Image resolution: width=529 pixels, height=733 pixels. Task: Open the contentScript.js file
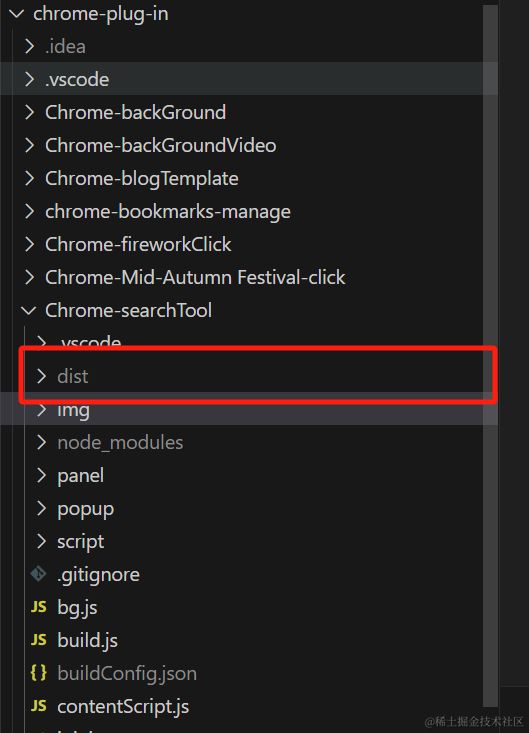pyautogui.click(x=123, y=706)
